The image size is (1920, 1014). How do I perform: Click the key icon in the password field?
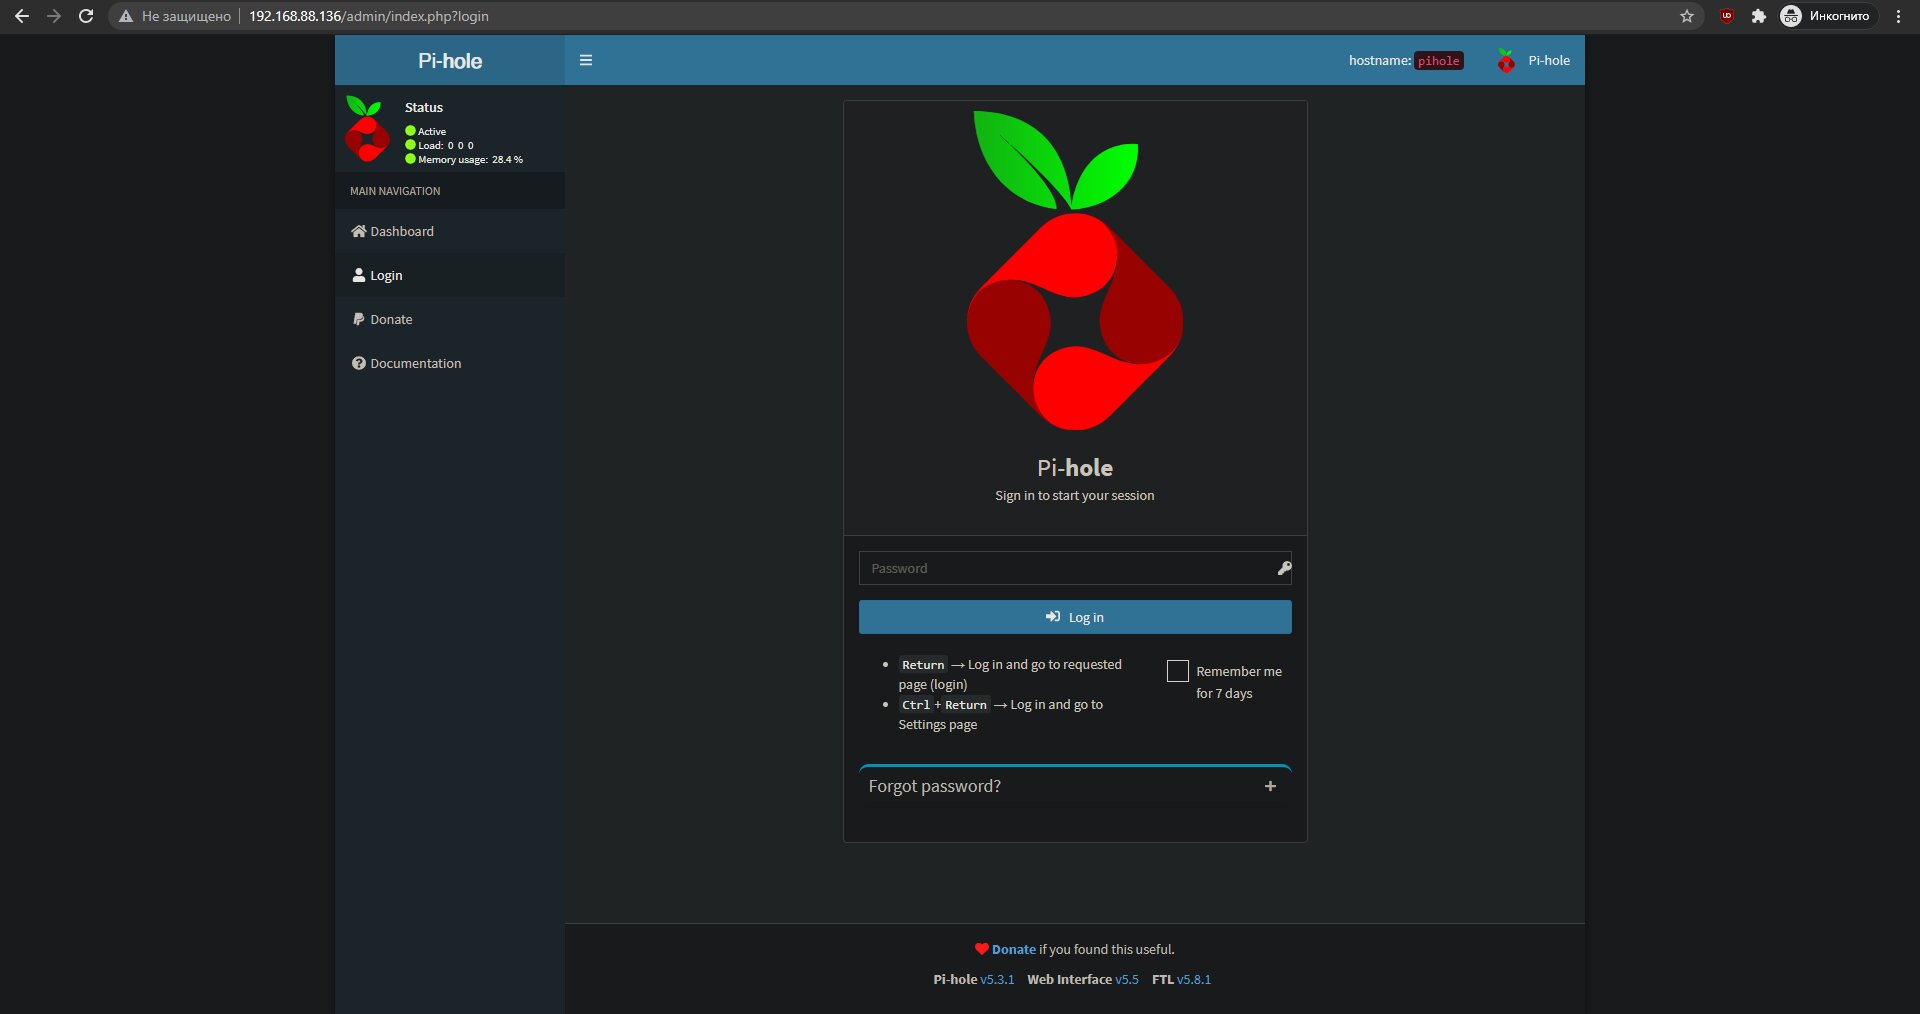(x=1284, y=568)
